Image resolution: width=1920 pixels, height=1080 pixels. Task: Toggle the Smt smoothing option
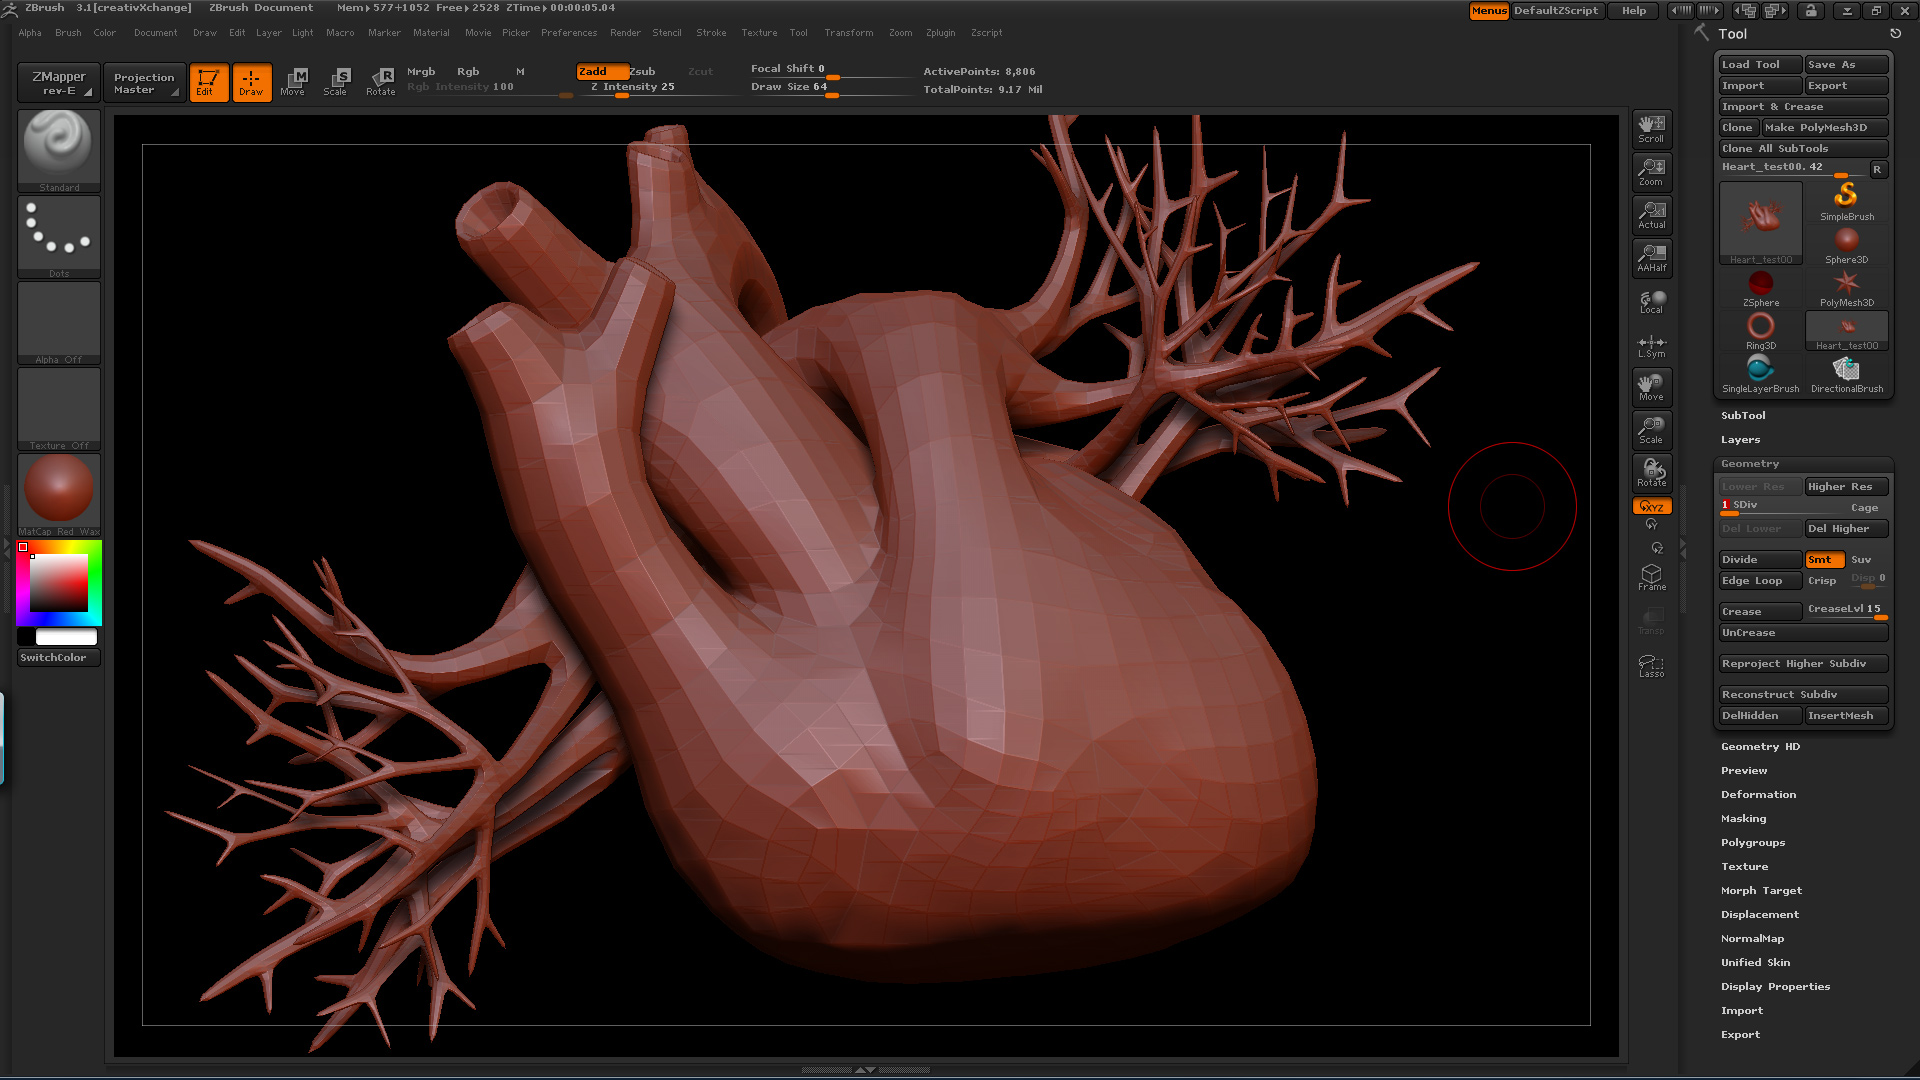point(1823,560)
